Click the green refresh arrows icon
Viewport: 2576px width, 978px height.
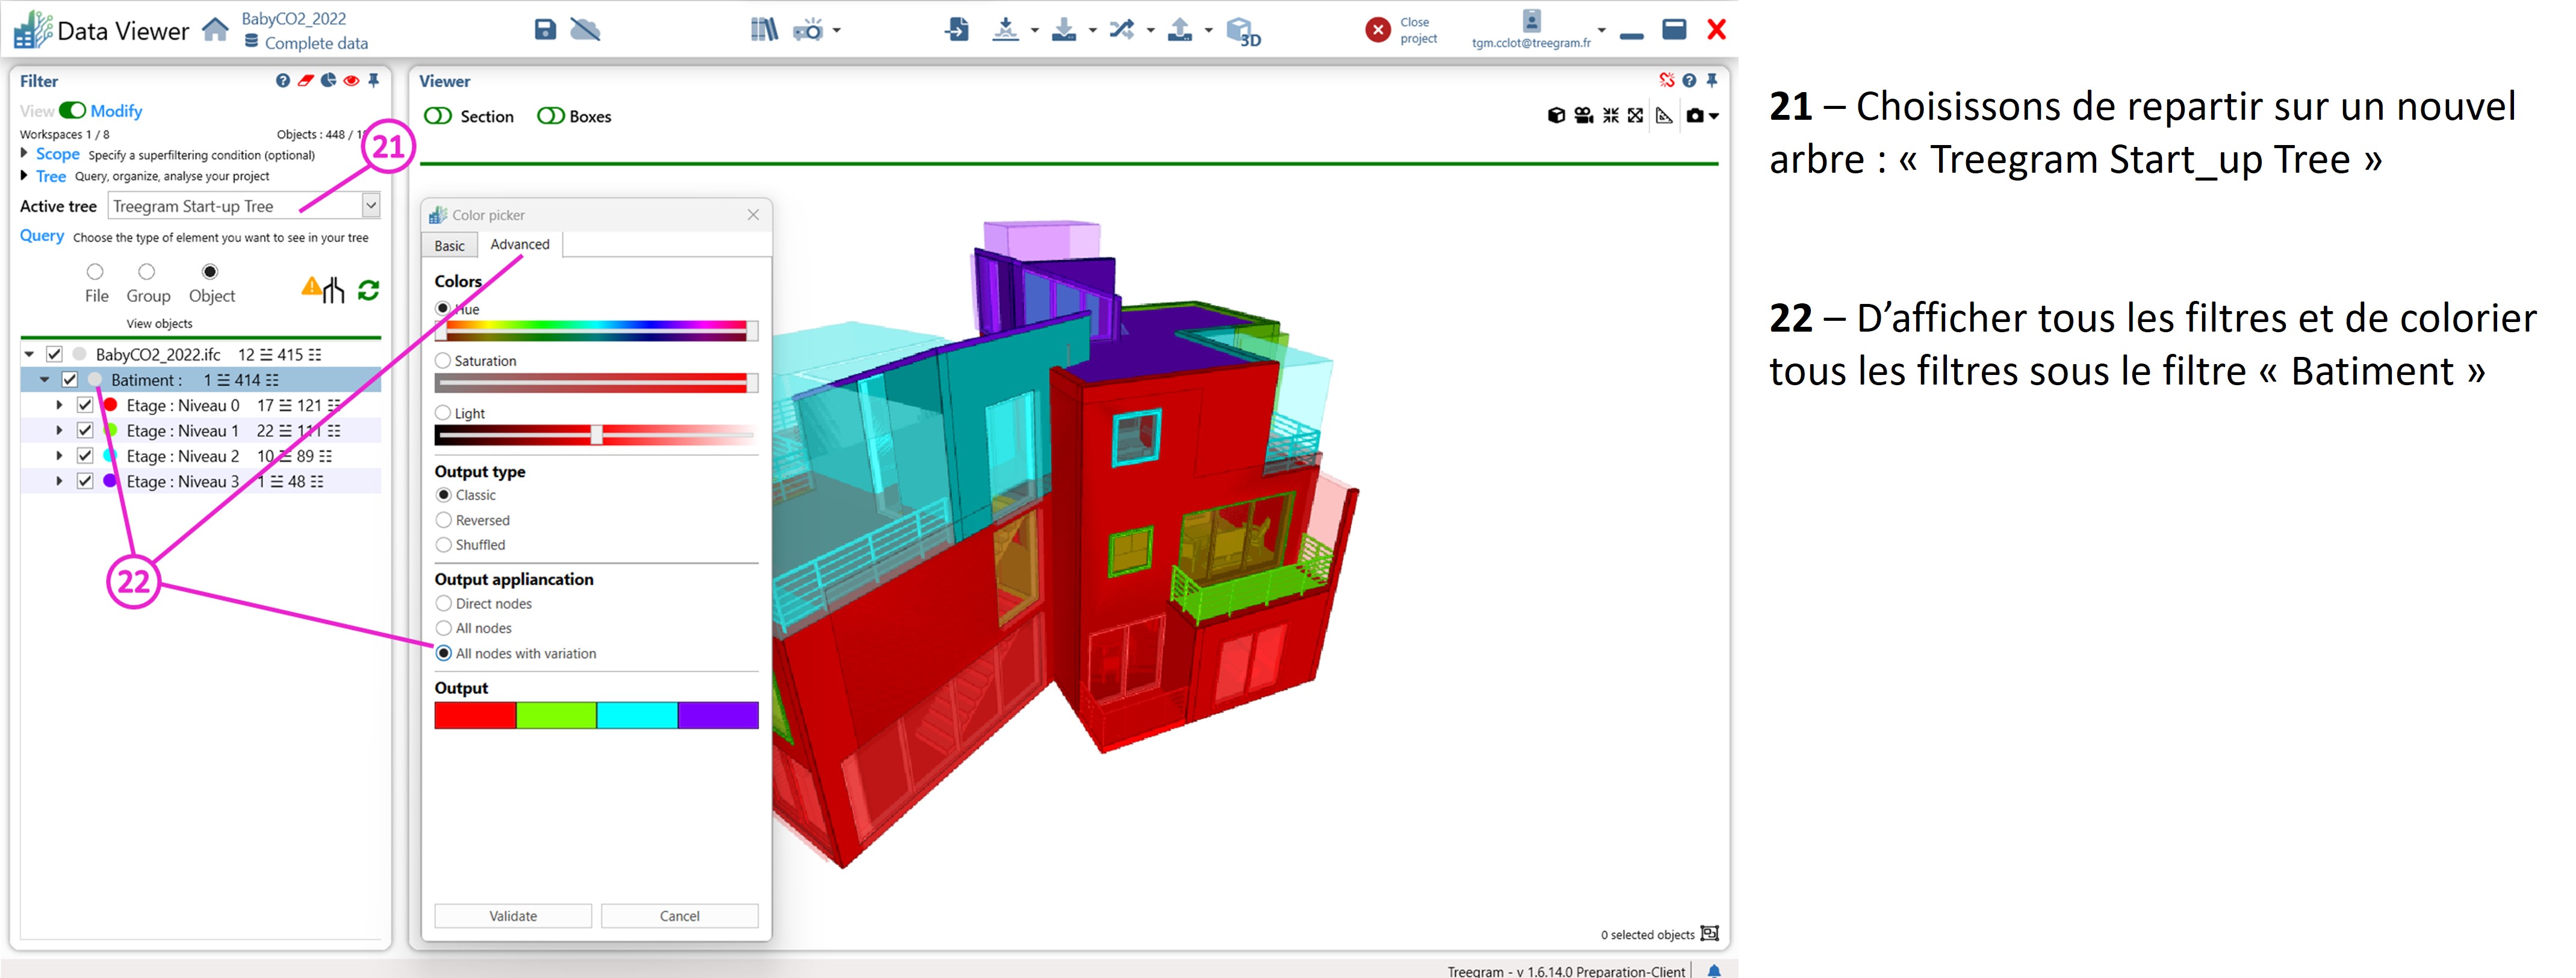point(368,290)
